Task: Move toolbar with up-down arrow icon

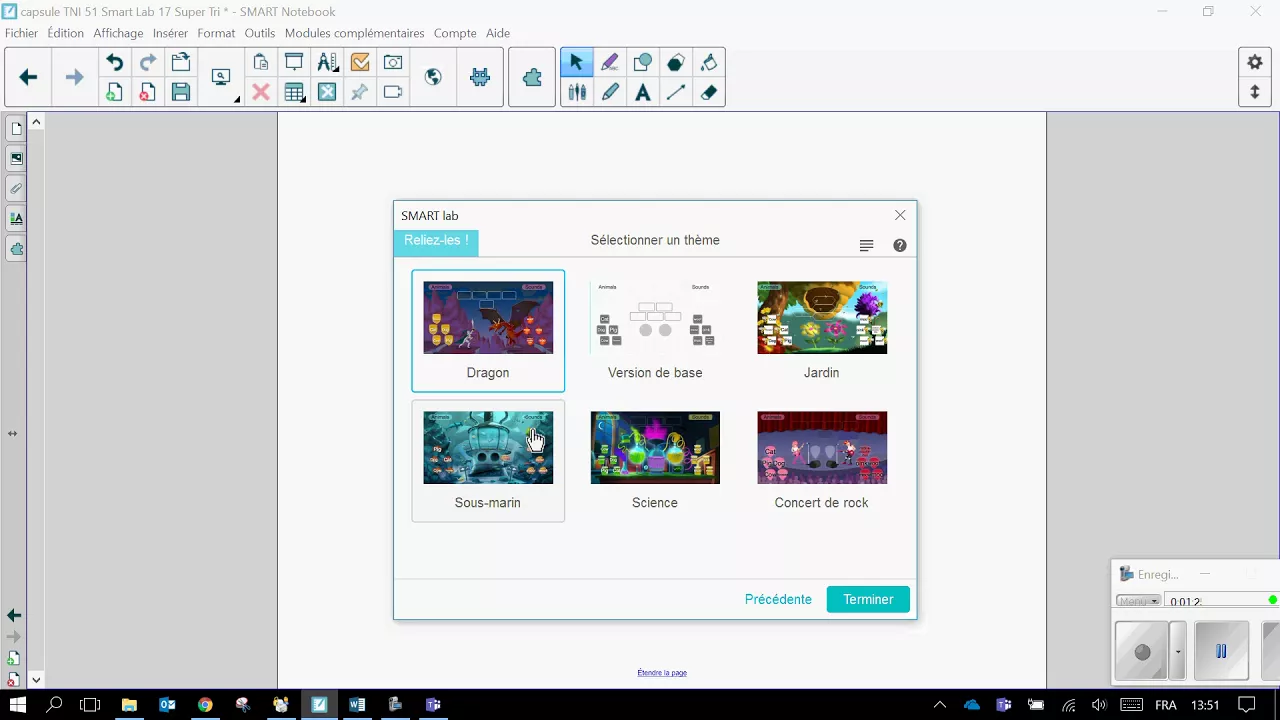Action: point(1255,92)
